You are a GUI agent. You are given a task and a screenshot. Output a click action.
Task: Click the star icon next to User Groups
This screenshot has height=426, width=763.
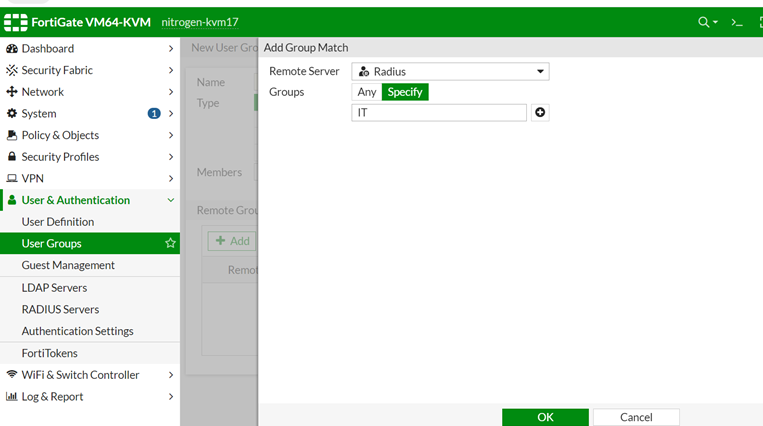point(170,243)
